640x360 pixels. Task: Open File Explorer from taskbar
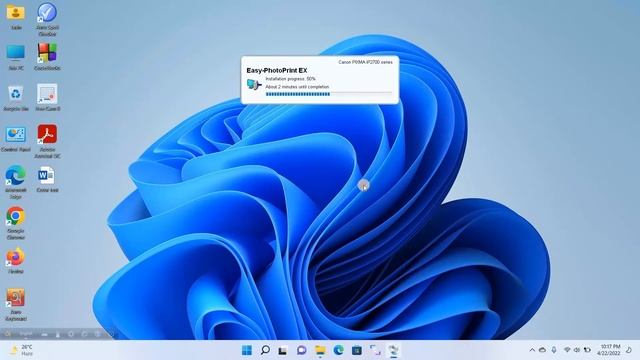(x=320, y=350)
